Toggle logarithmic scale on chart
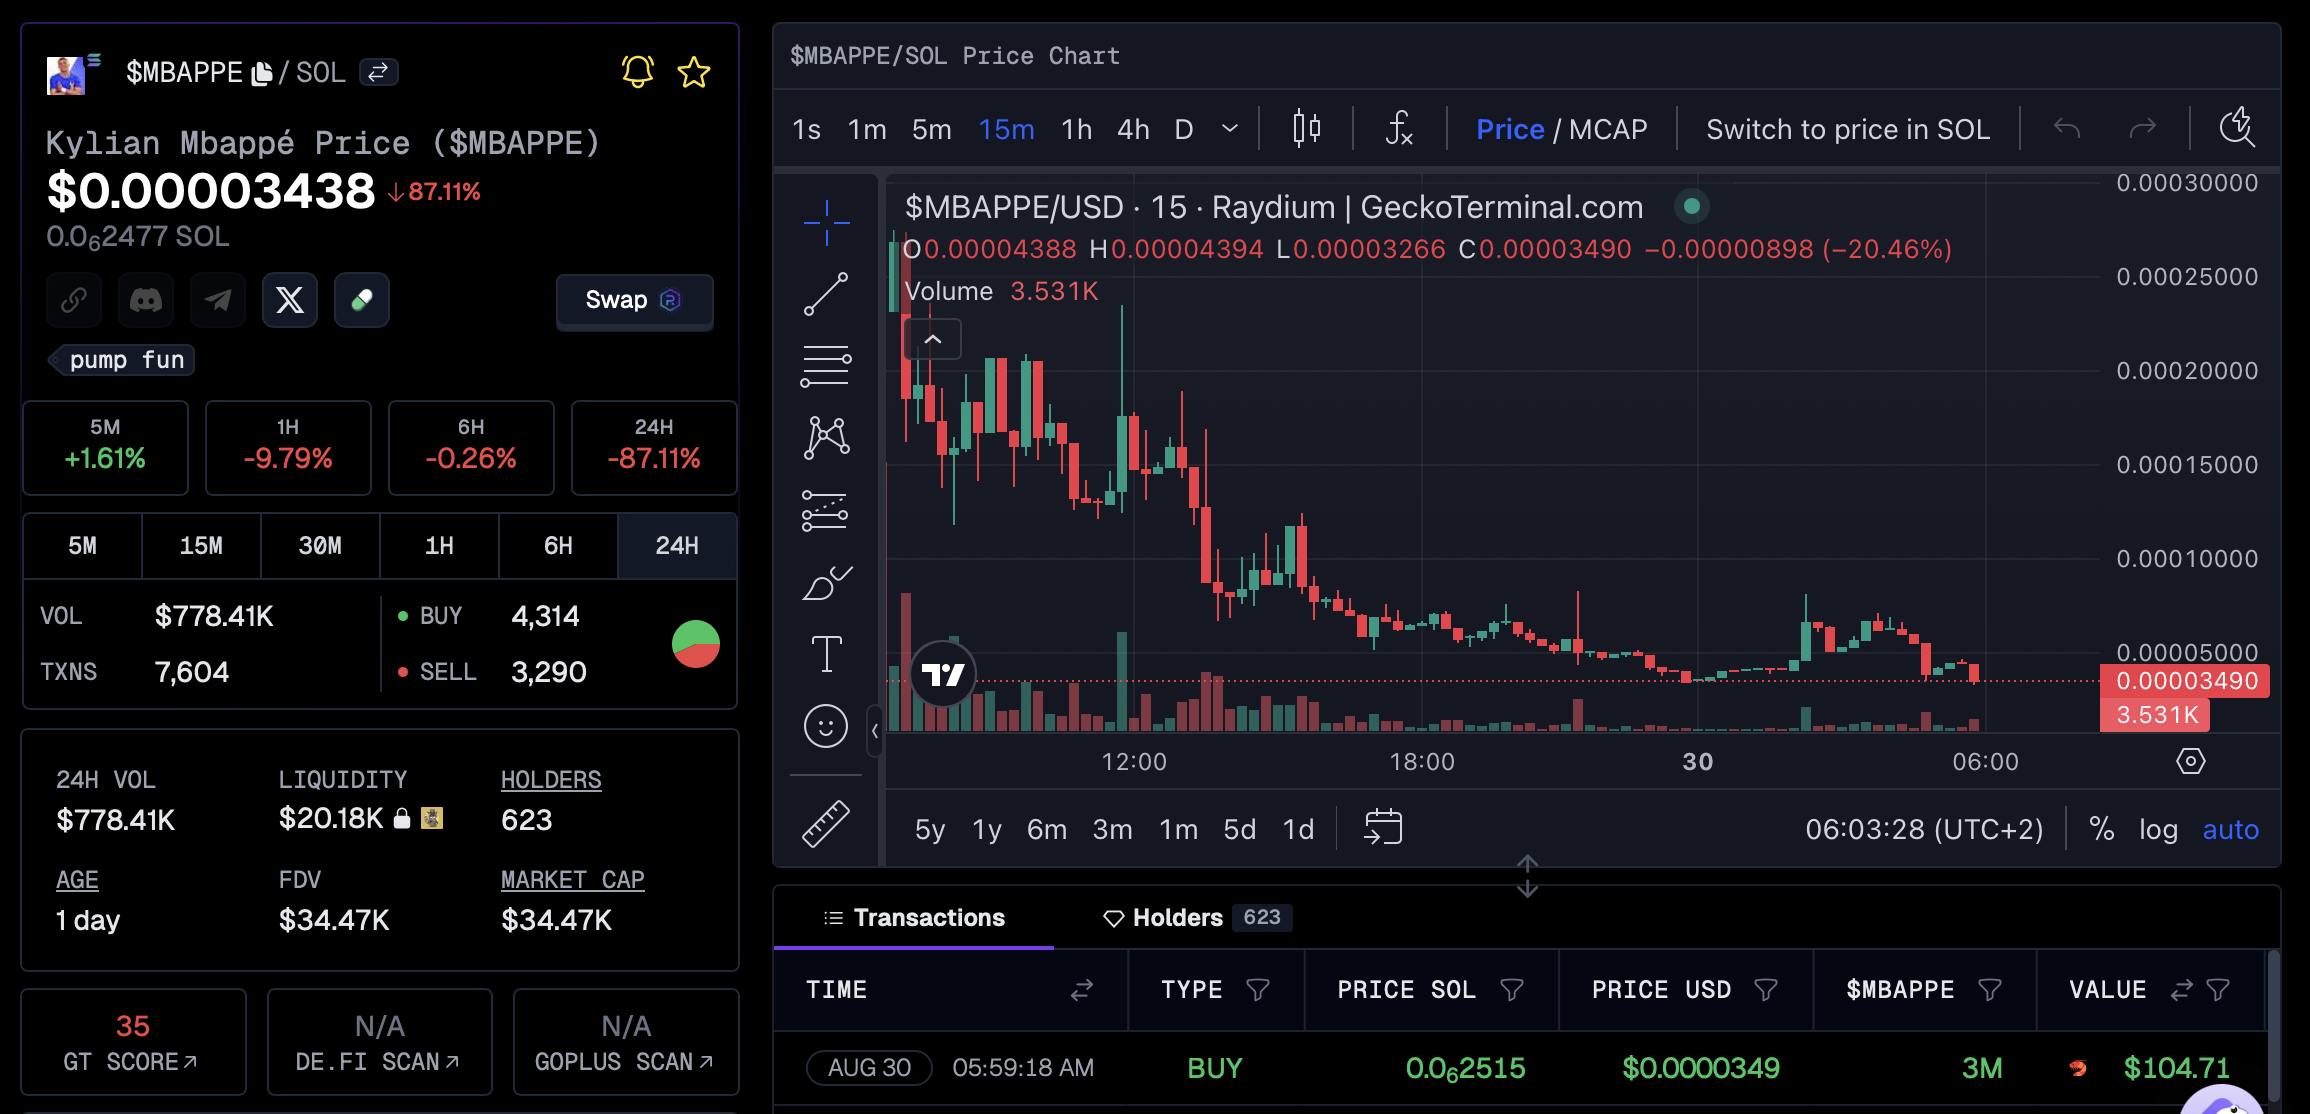 coord(2158,829)
